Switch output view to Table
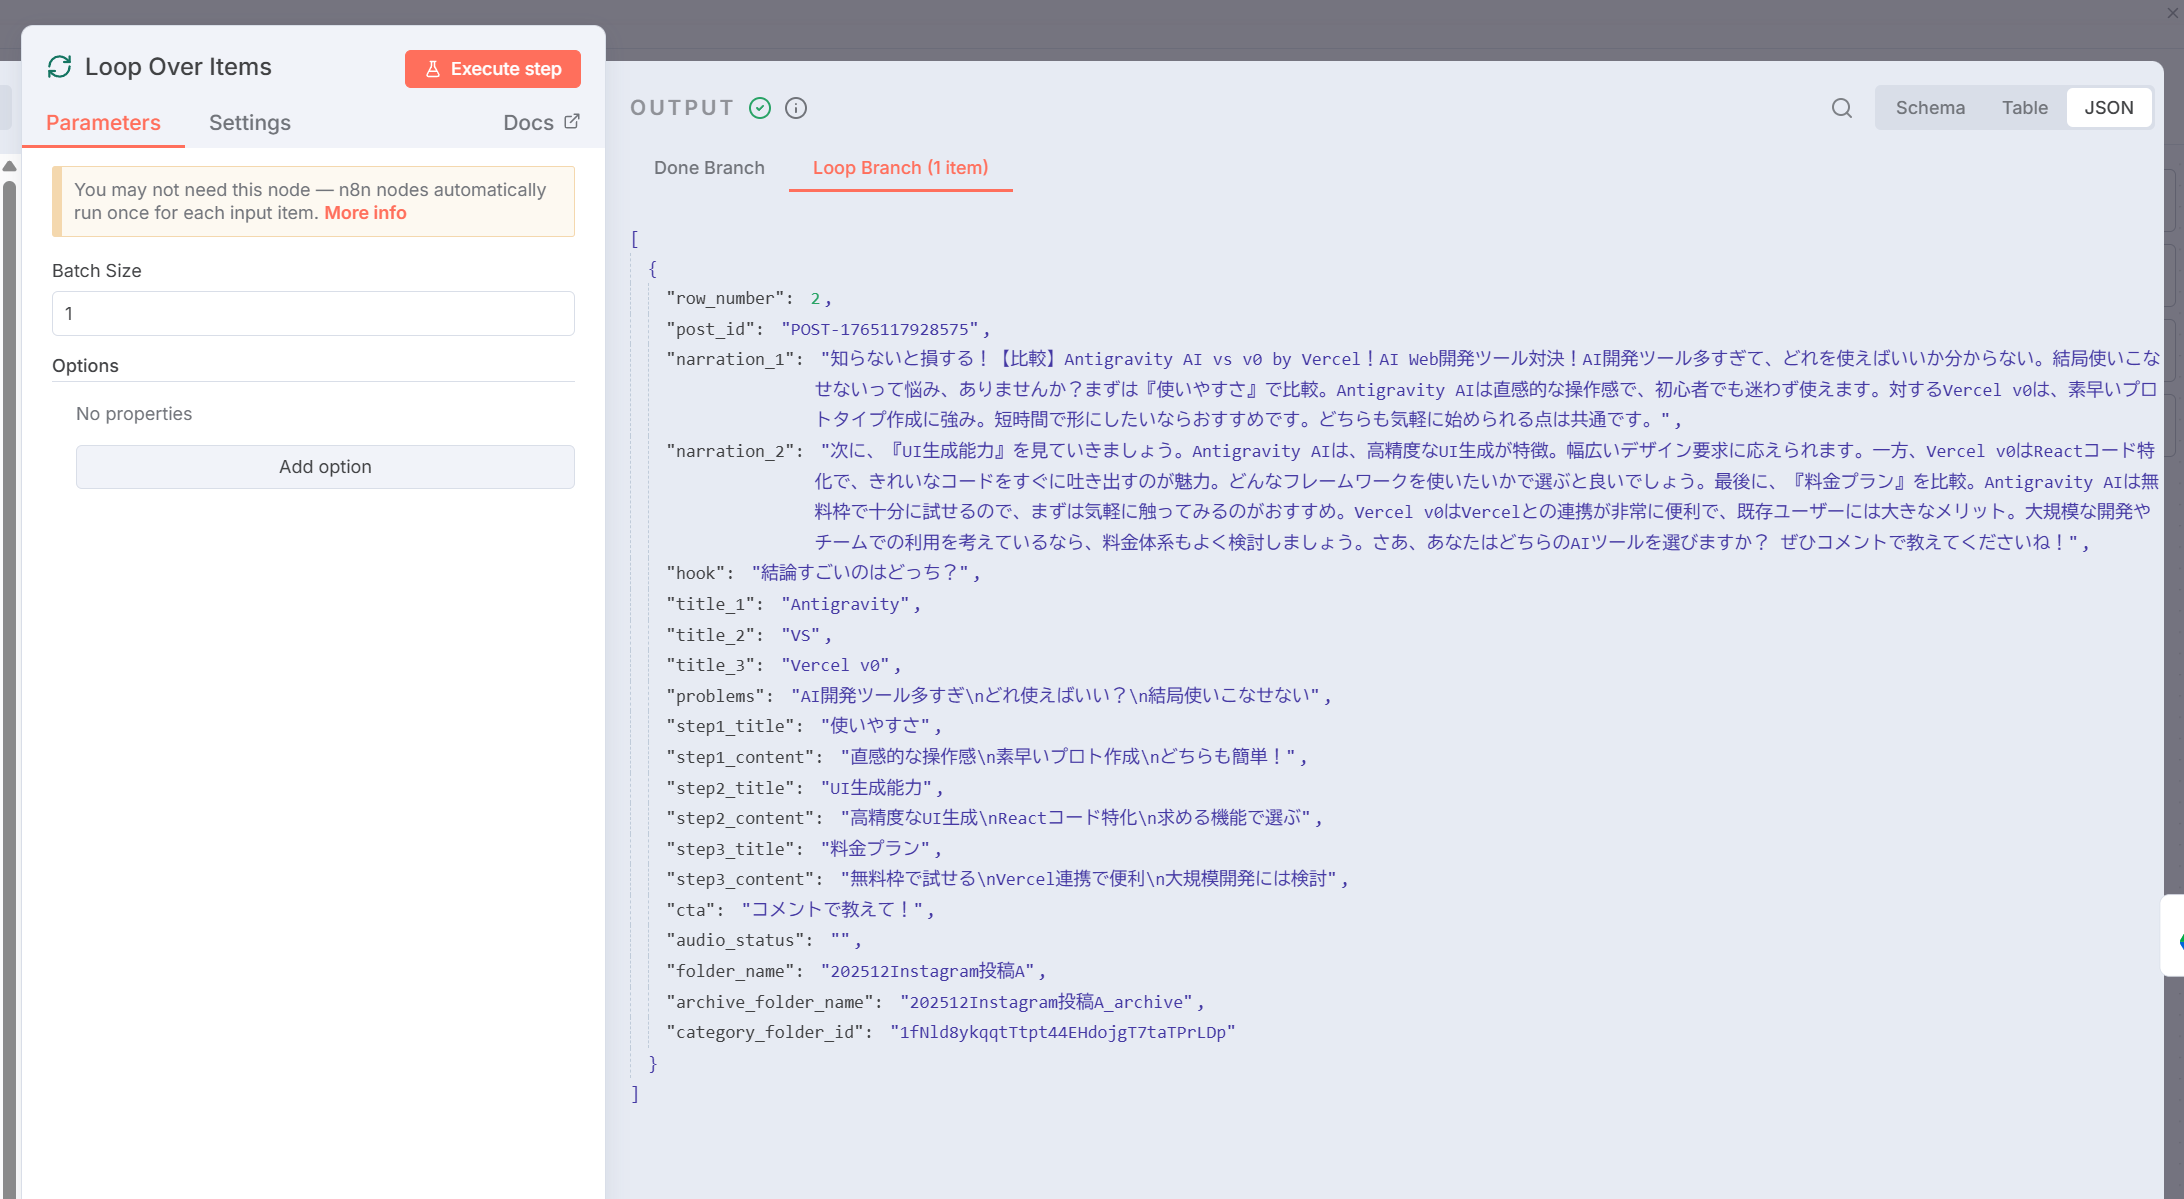 point(2024,108)
